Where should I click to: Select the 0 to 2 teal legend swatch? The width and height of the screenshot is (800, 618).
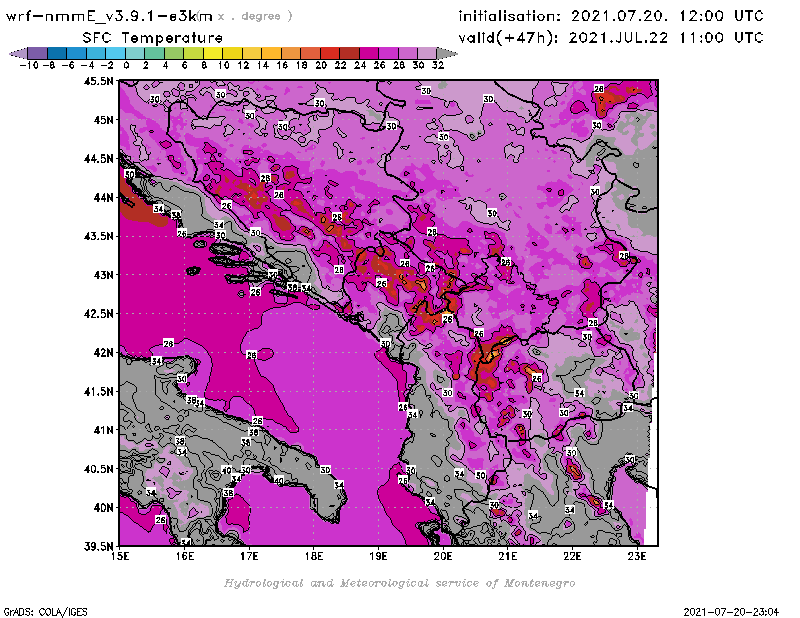pyautogui.click(x=135, y=53)
